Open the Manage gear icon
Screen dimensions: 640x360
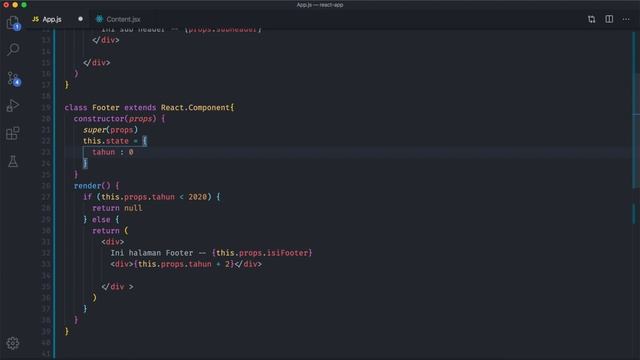(x=13, y=343)
